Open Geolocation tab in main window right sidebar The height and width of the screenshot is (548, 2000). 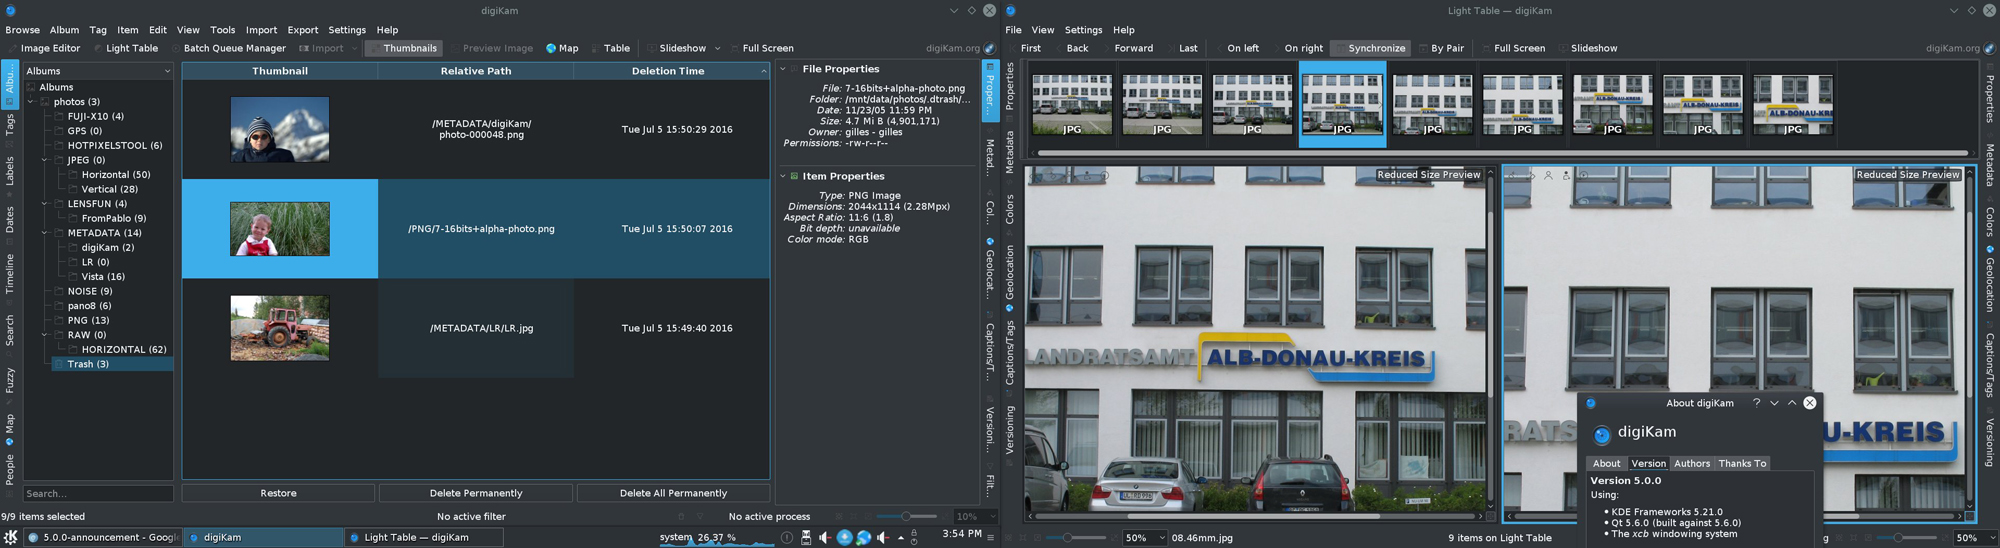coord(990,270)
